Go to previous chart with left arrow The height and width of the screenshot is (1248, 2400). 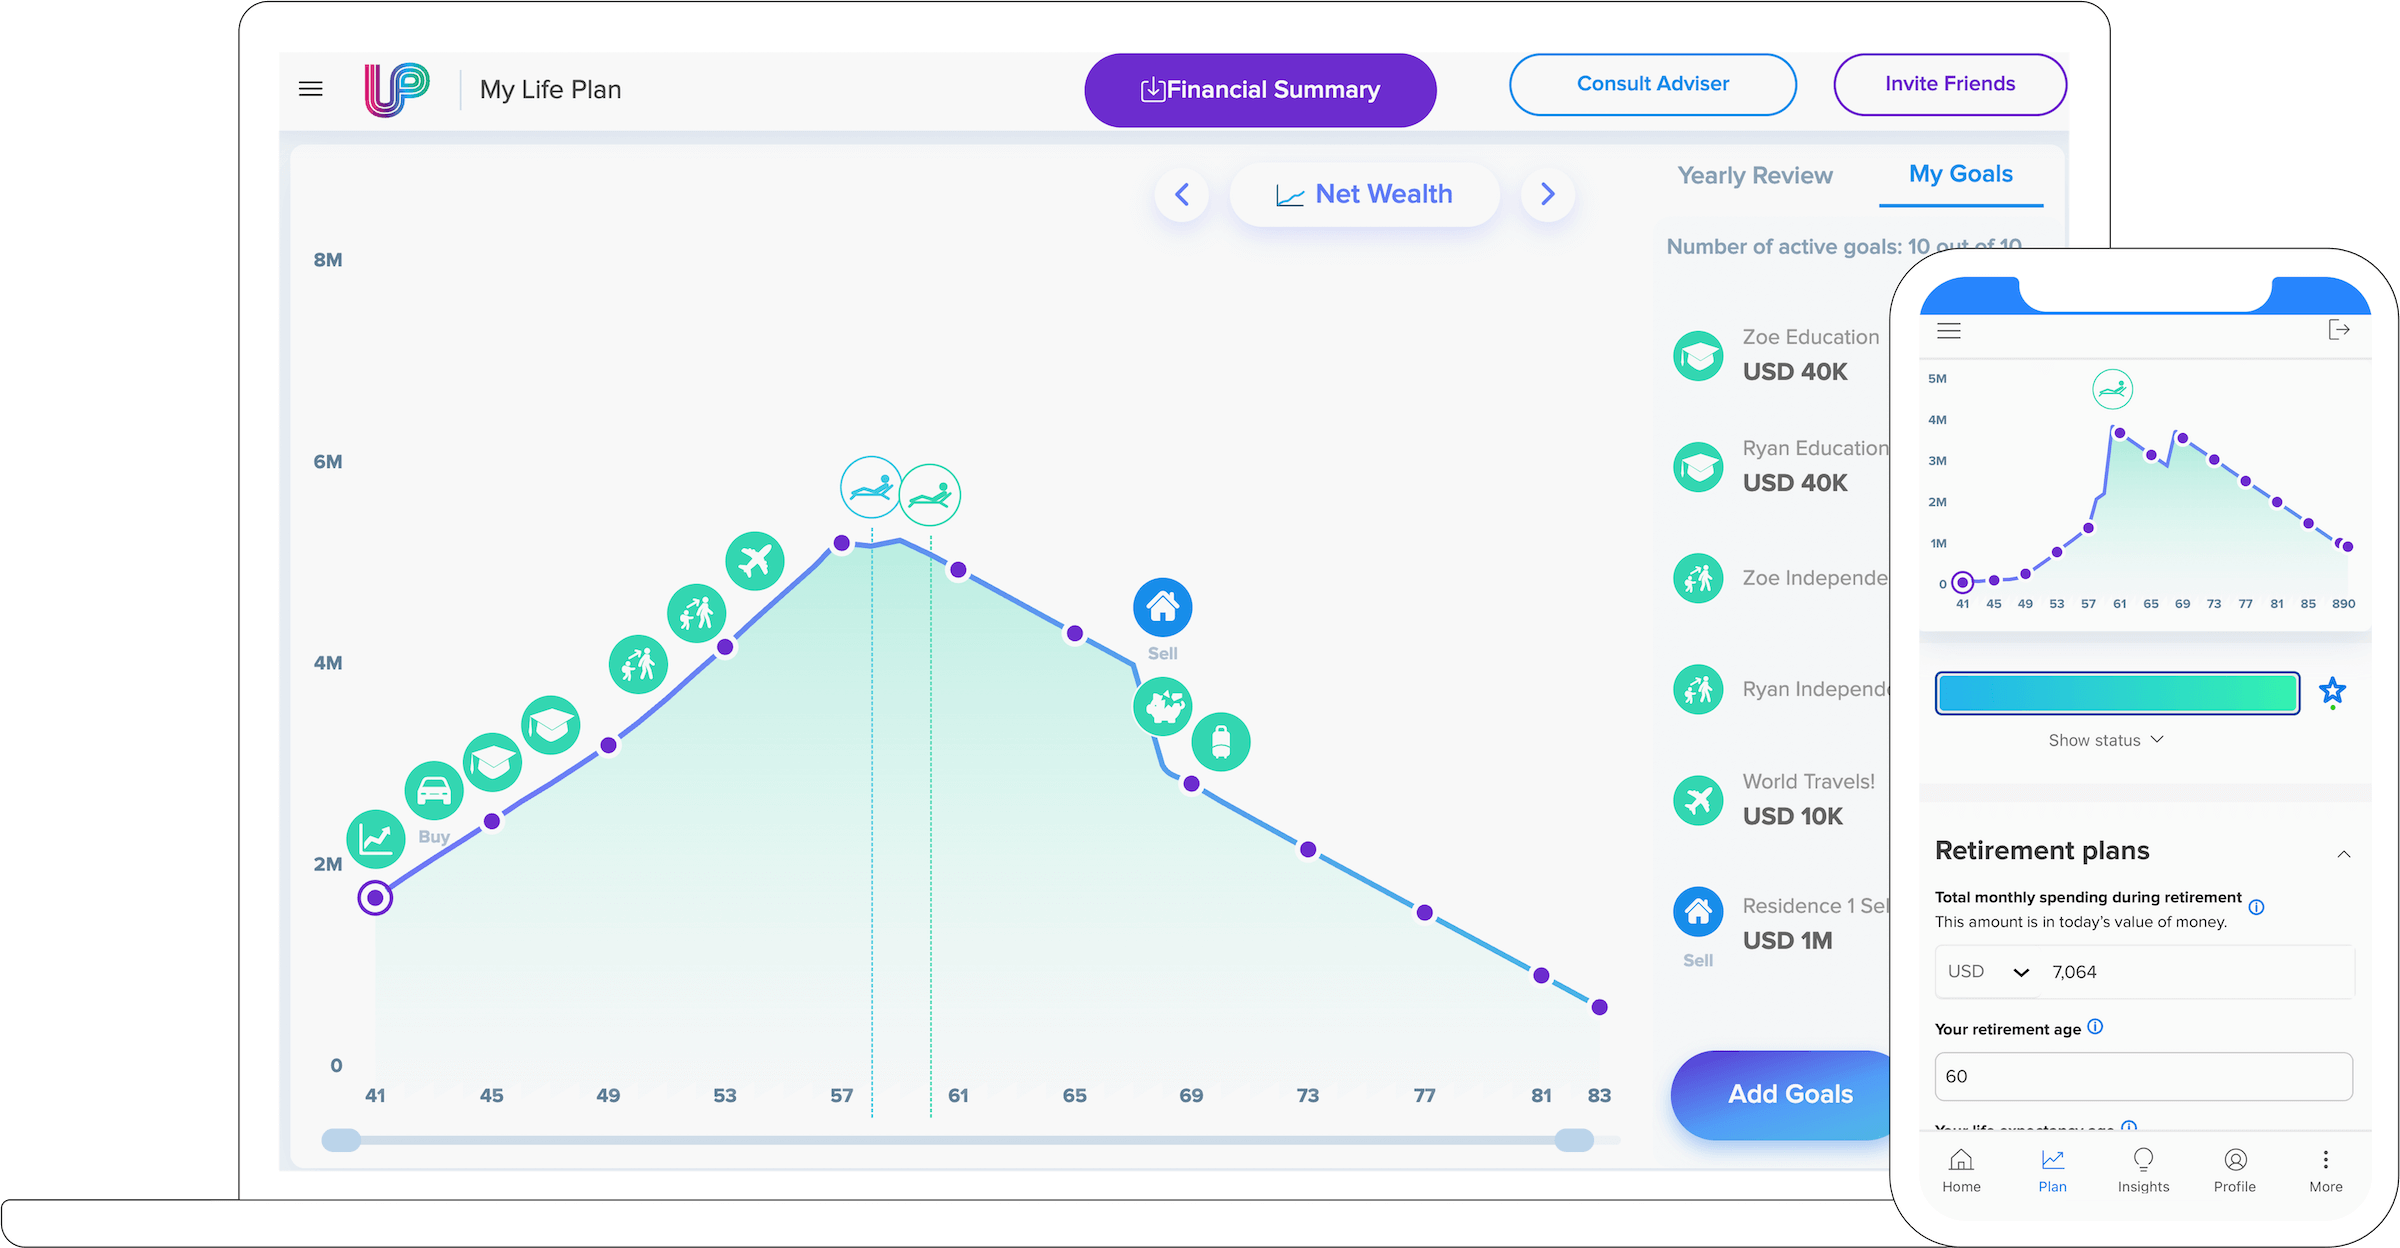(x=1182, y=194)
